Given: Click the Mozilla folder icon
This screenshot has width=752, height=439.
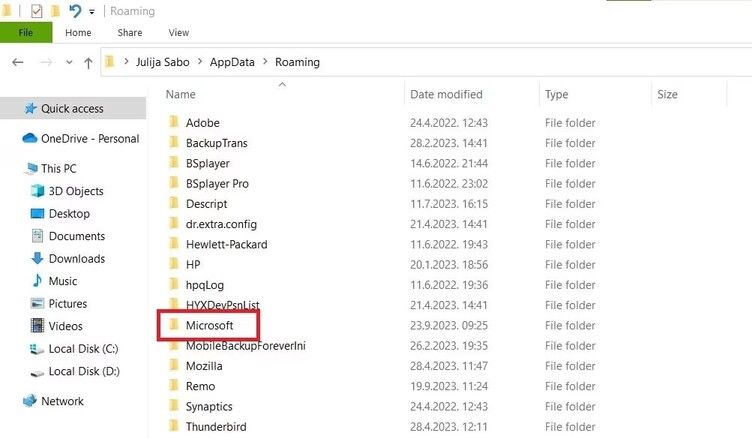Looking at the screenshot, I should [x=174, y=365].
